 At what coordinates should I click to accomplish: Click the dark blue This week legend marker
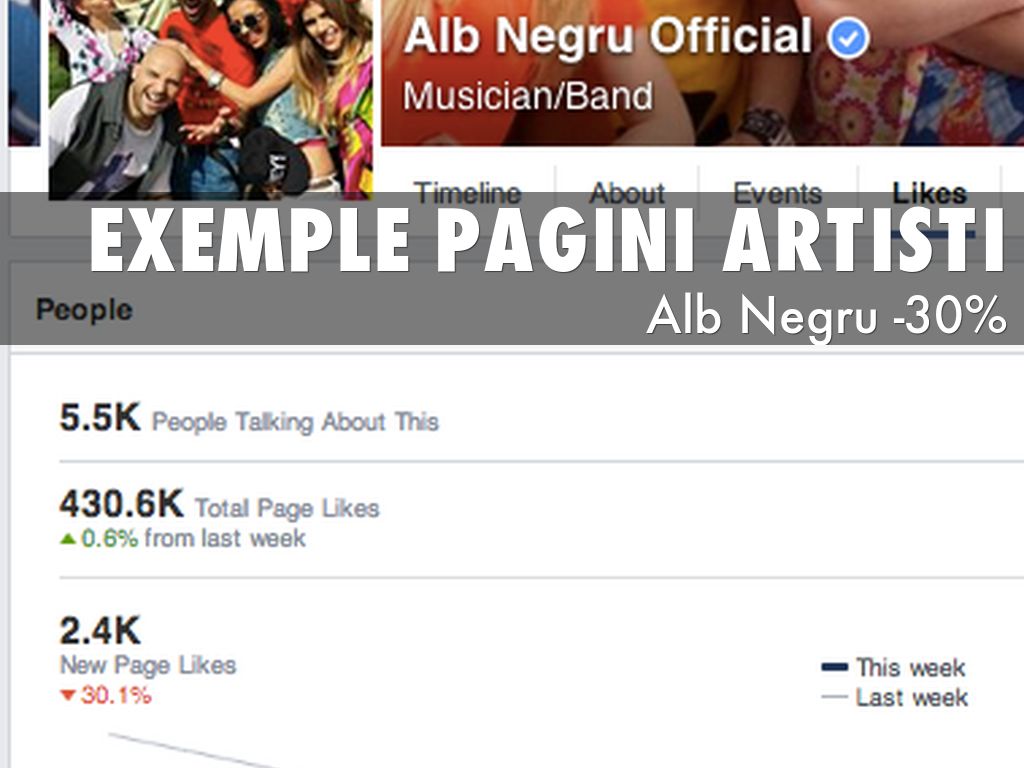pos(834,667)
